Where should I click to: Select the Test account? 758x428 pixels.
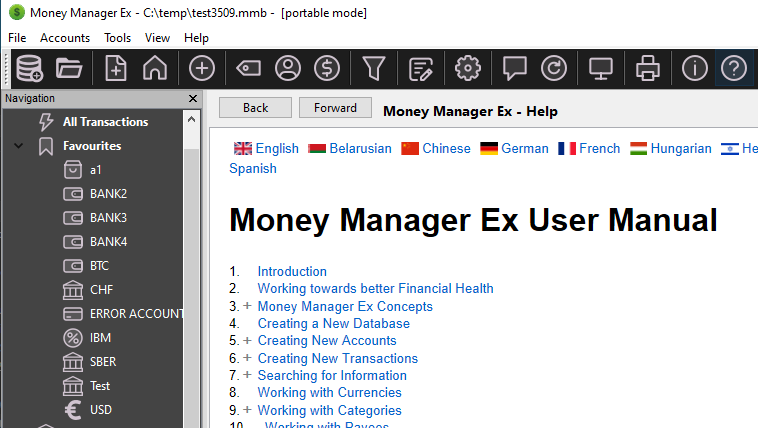(100, 386)
